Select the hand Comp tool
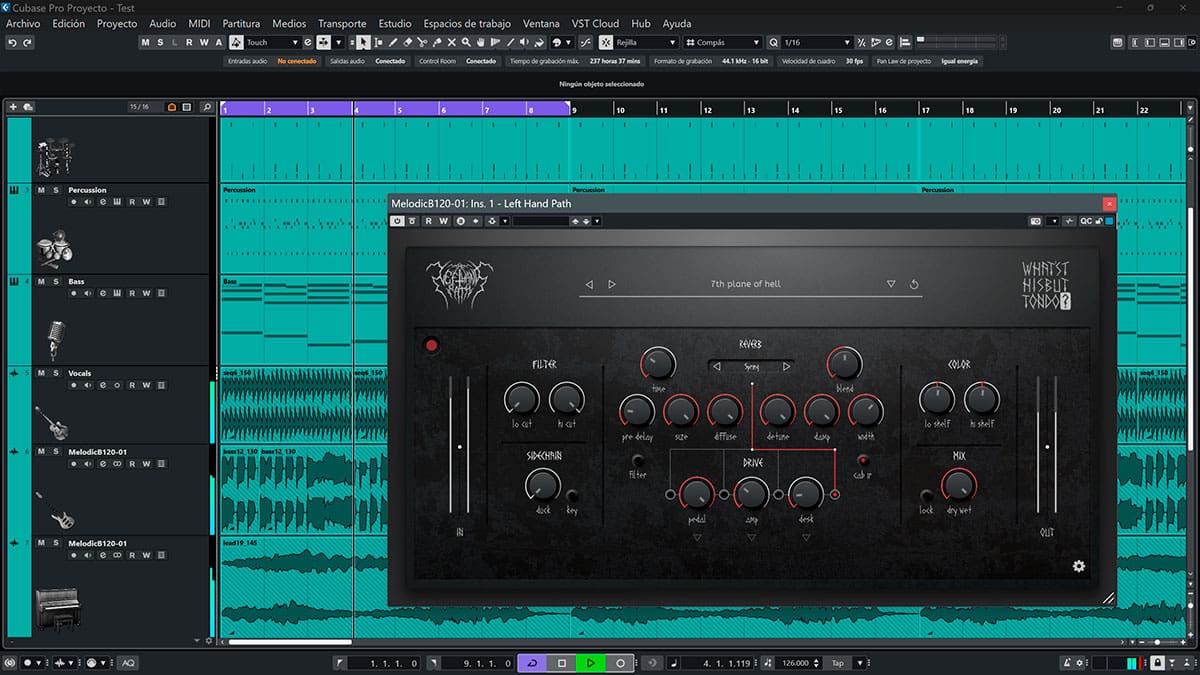Image resolution: width=1200 pixels, height=675 pixels. click(481, 43)
